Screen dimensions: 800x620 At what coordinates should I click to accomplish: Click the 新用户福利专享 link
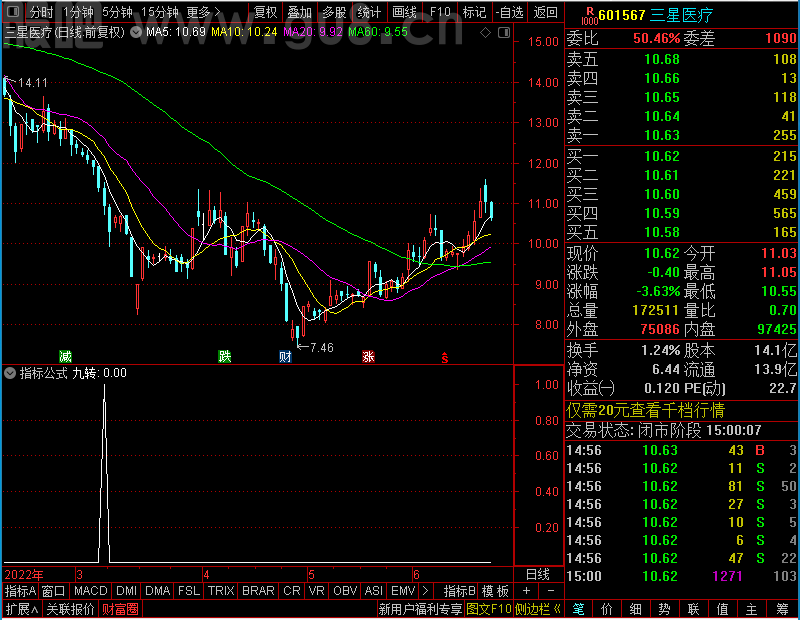pyautogui.click(x=420, y=609)
